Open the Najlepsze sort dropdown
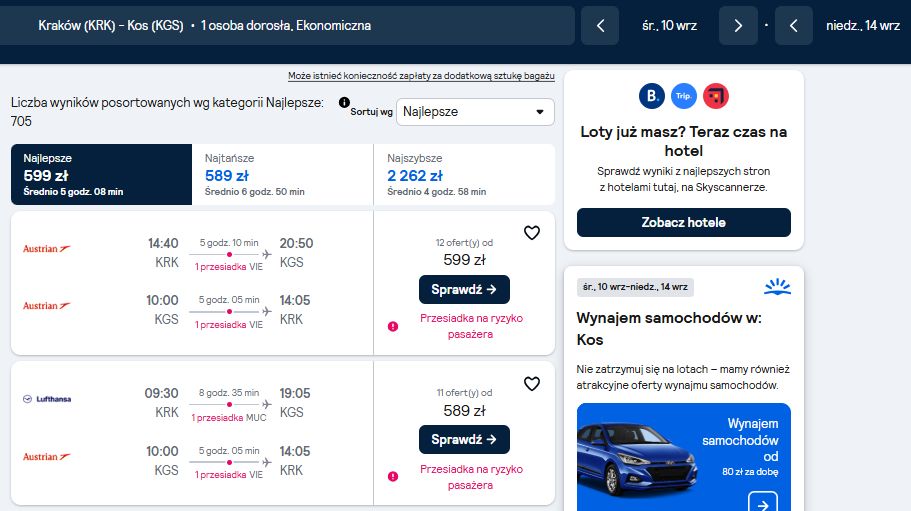Image resolution: width=911 pixels, height=511 pixels. [x=475, y=112]
